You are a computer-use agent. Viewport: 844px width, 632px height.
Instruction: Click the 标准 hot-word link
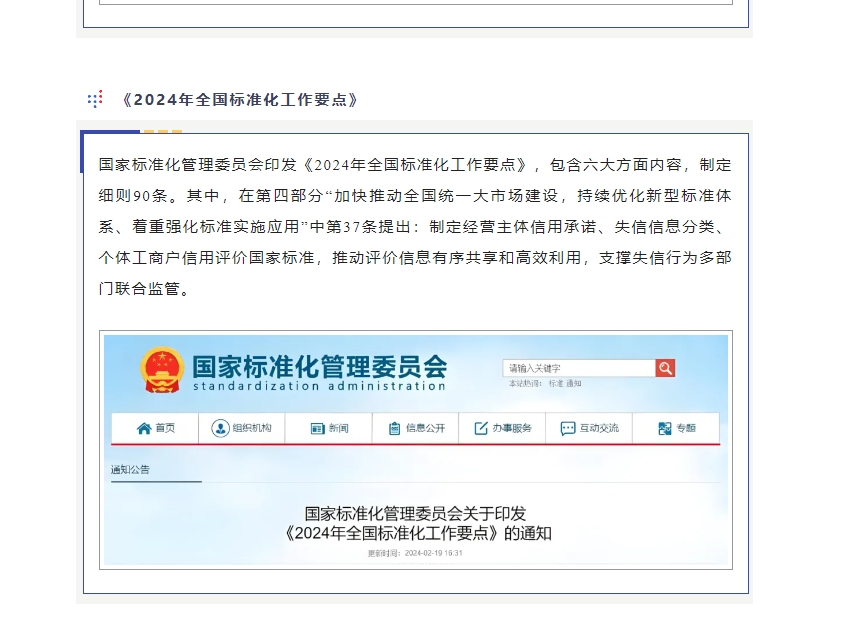[556, 383]
